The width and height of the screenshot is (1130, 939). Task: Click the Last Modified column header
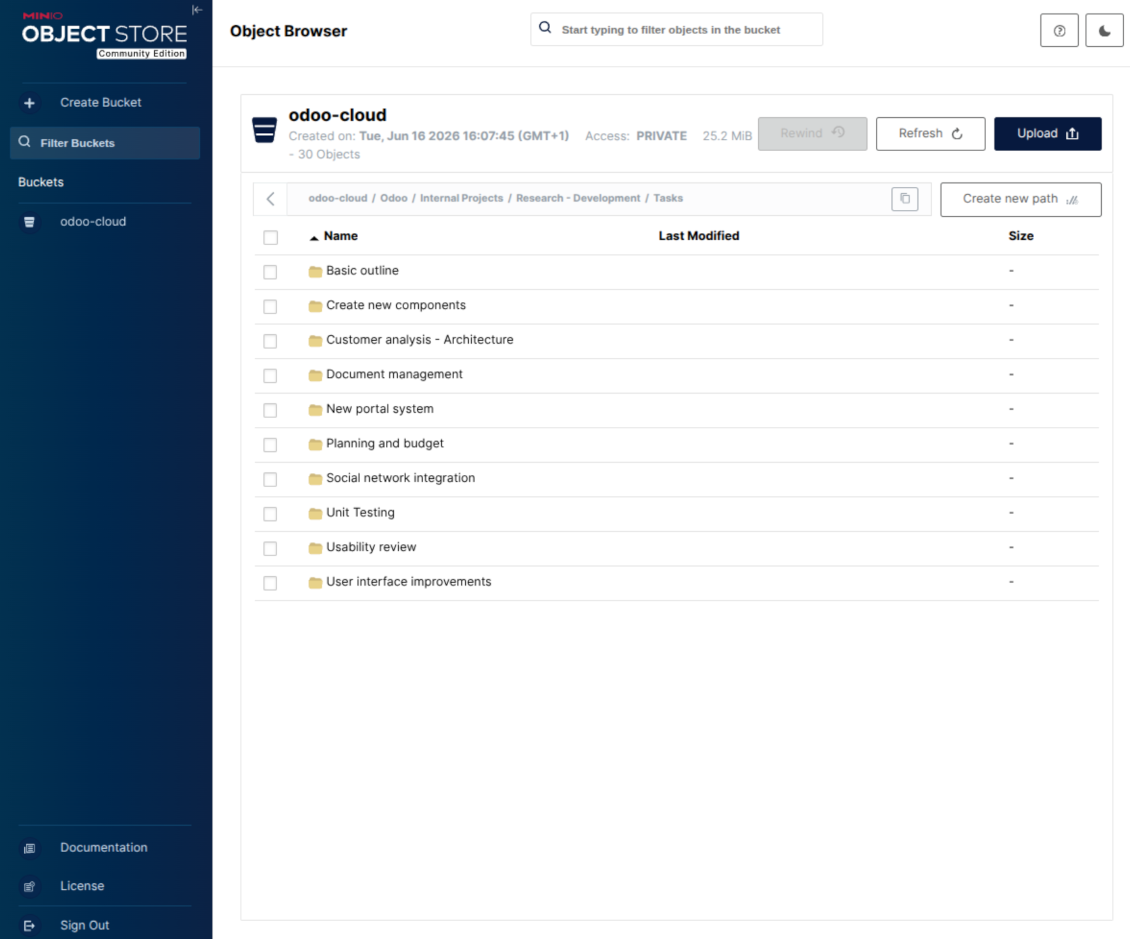698,236
